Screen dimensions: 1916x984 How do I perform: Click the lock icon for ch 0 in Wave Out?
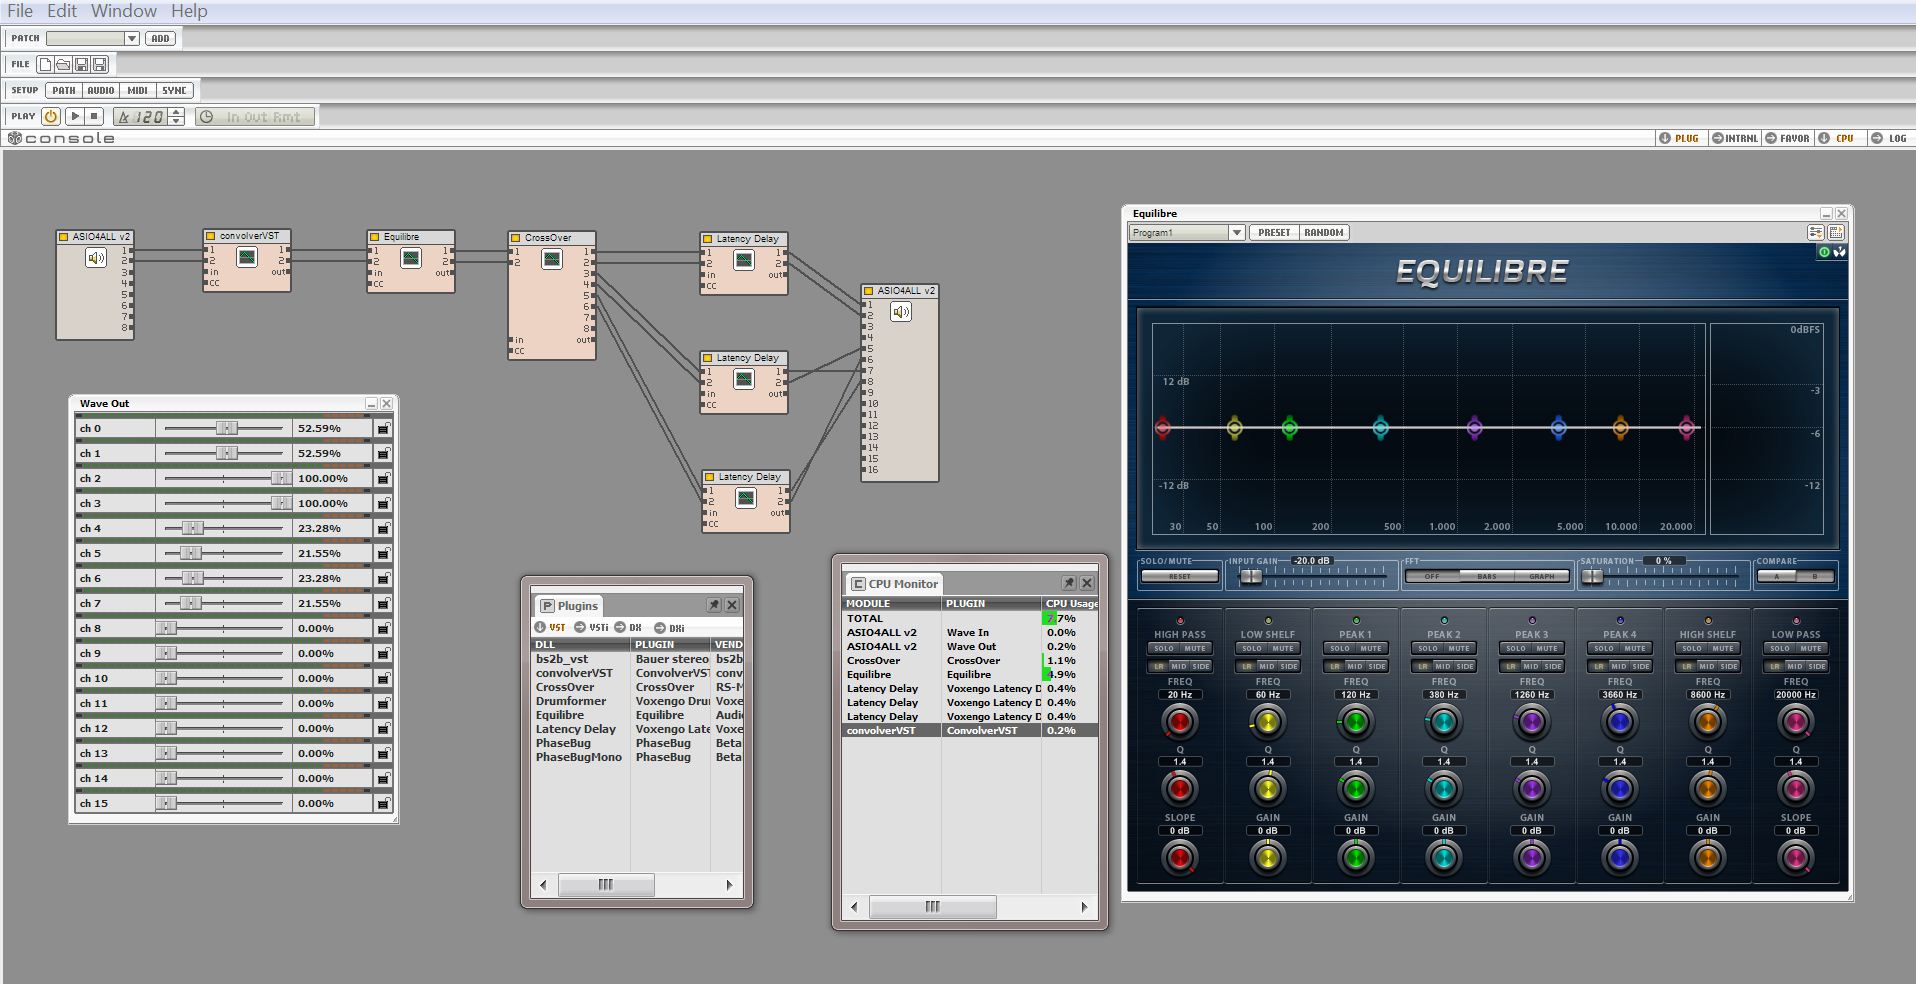[383, 428]
